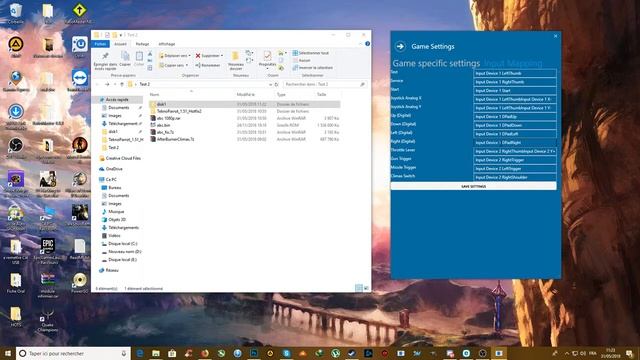Viewport: 640px width, 360px height.
Task: Select the Test mapping field showing LeftThumb
Action: point(515,73)
